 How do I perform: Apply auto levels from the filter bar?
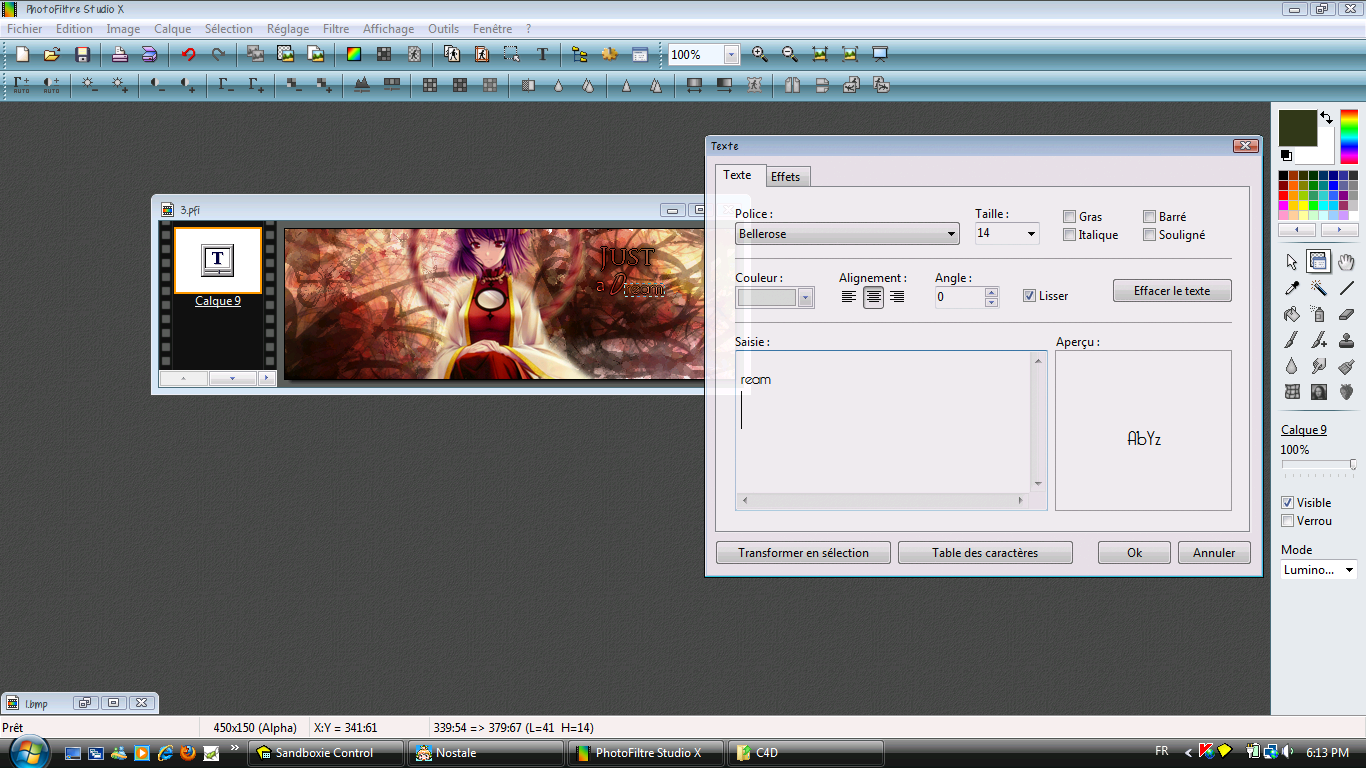[x=22, y=86]
